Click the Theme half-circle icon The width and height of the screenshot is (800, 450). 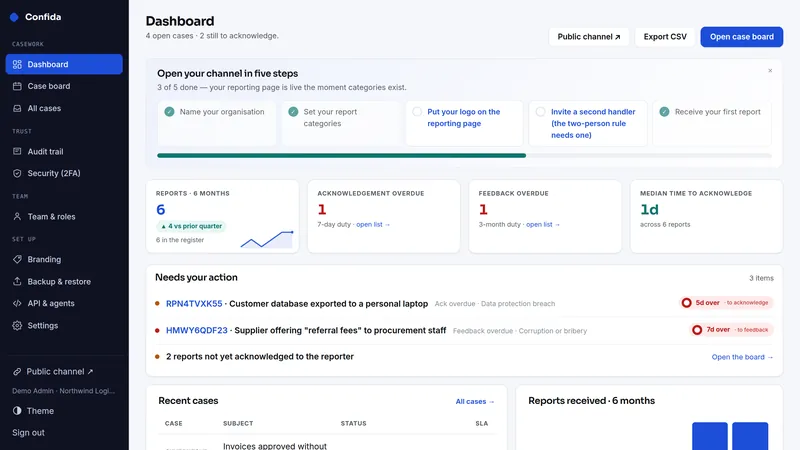coord(17,411)
